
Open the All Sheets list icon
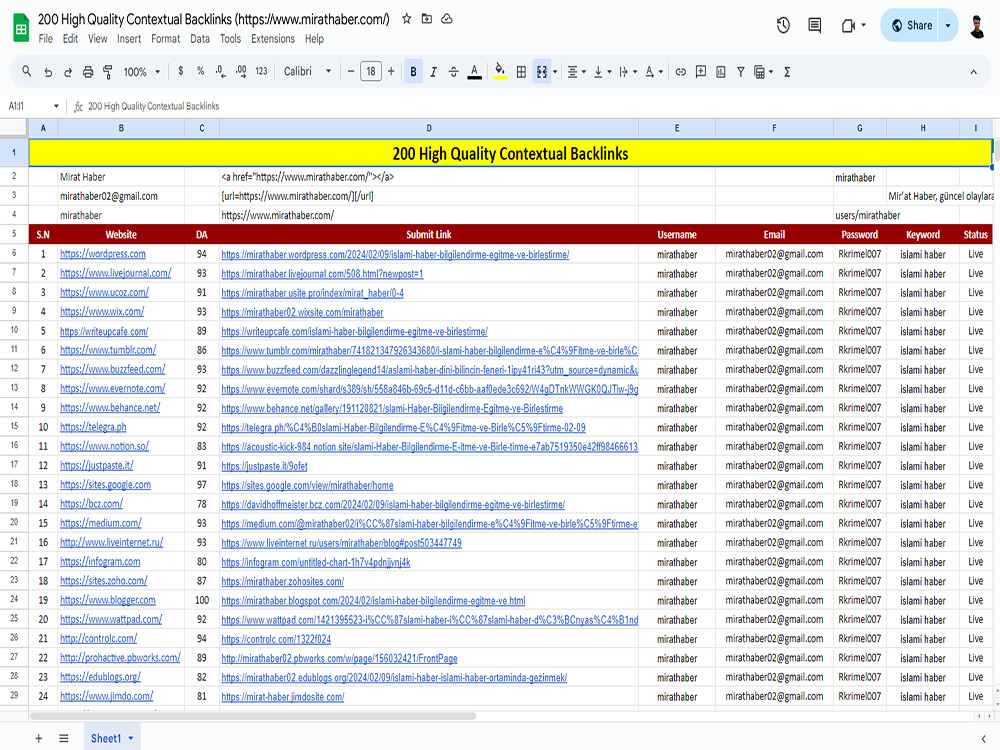click(64, 738)
